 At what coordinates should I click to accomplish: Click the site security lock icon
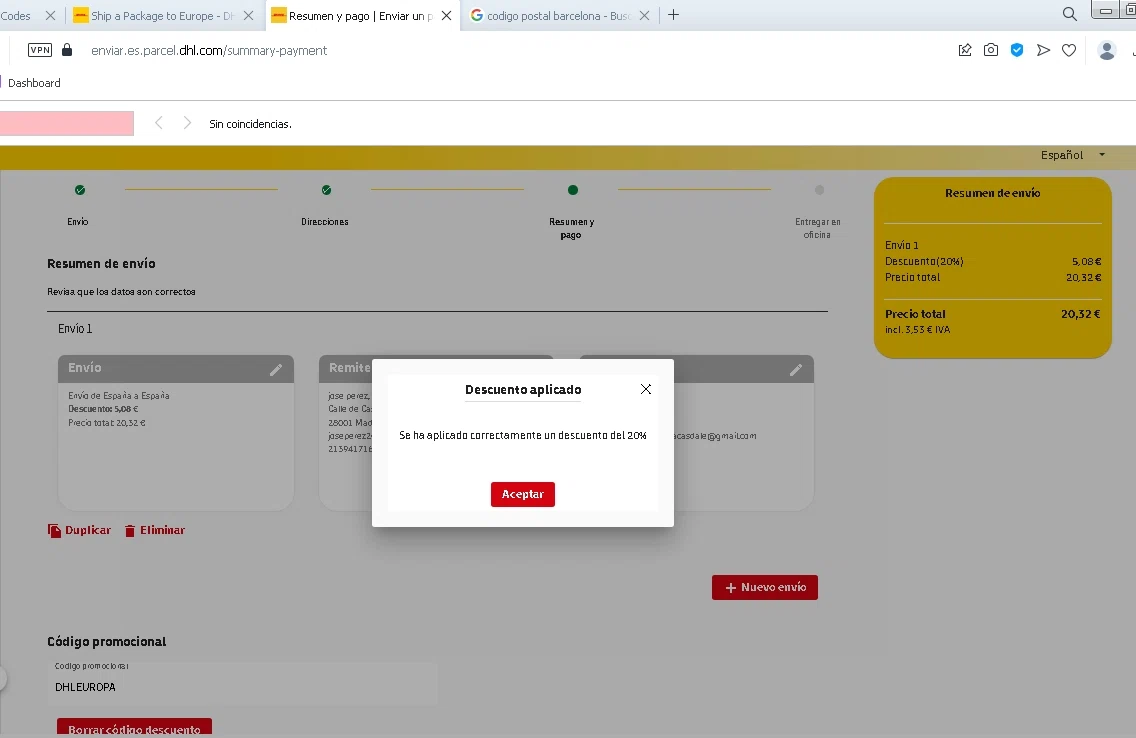(67, 50)
